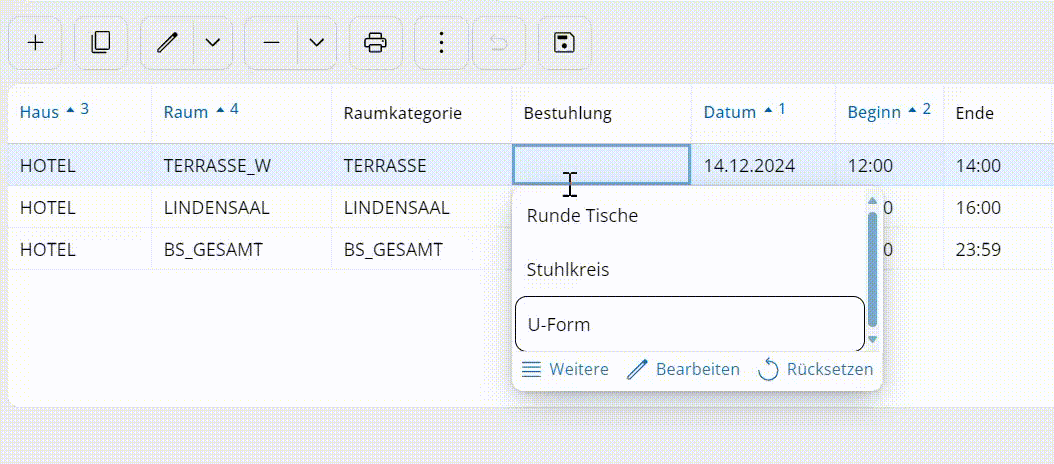Click the undo arrow icon
The width and height of the screenshot is (1054, 464).
point(499,43)
